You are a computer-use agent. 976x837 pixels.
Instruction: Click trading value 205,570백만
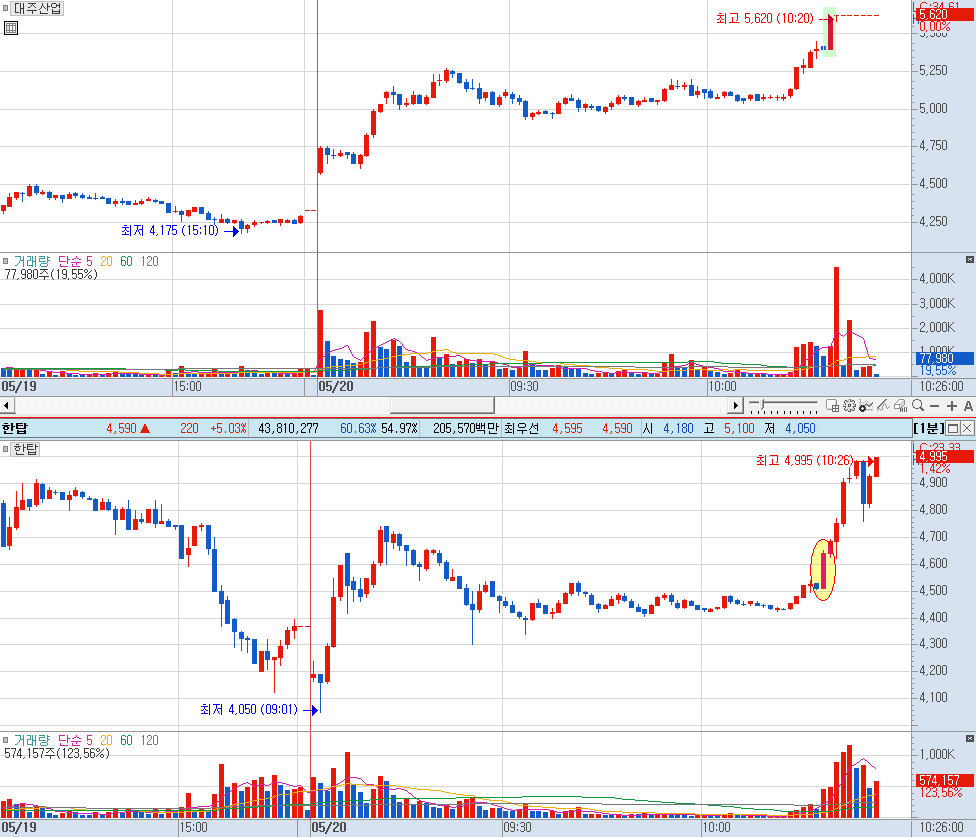tap(466, 428)
